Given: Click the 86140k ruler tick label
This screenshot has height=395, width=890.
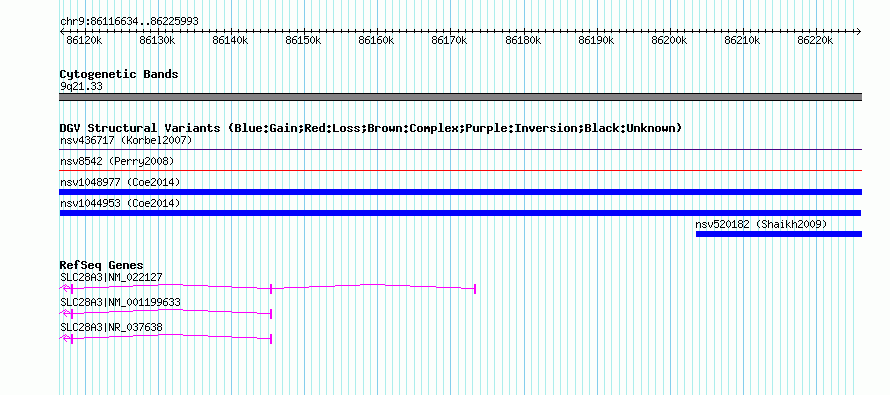Looking at the screenshot, I should pos(230,41).
